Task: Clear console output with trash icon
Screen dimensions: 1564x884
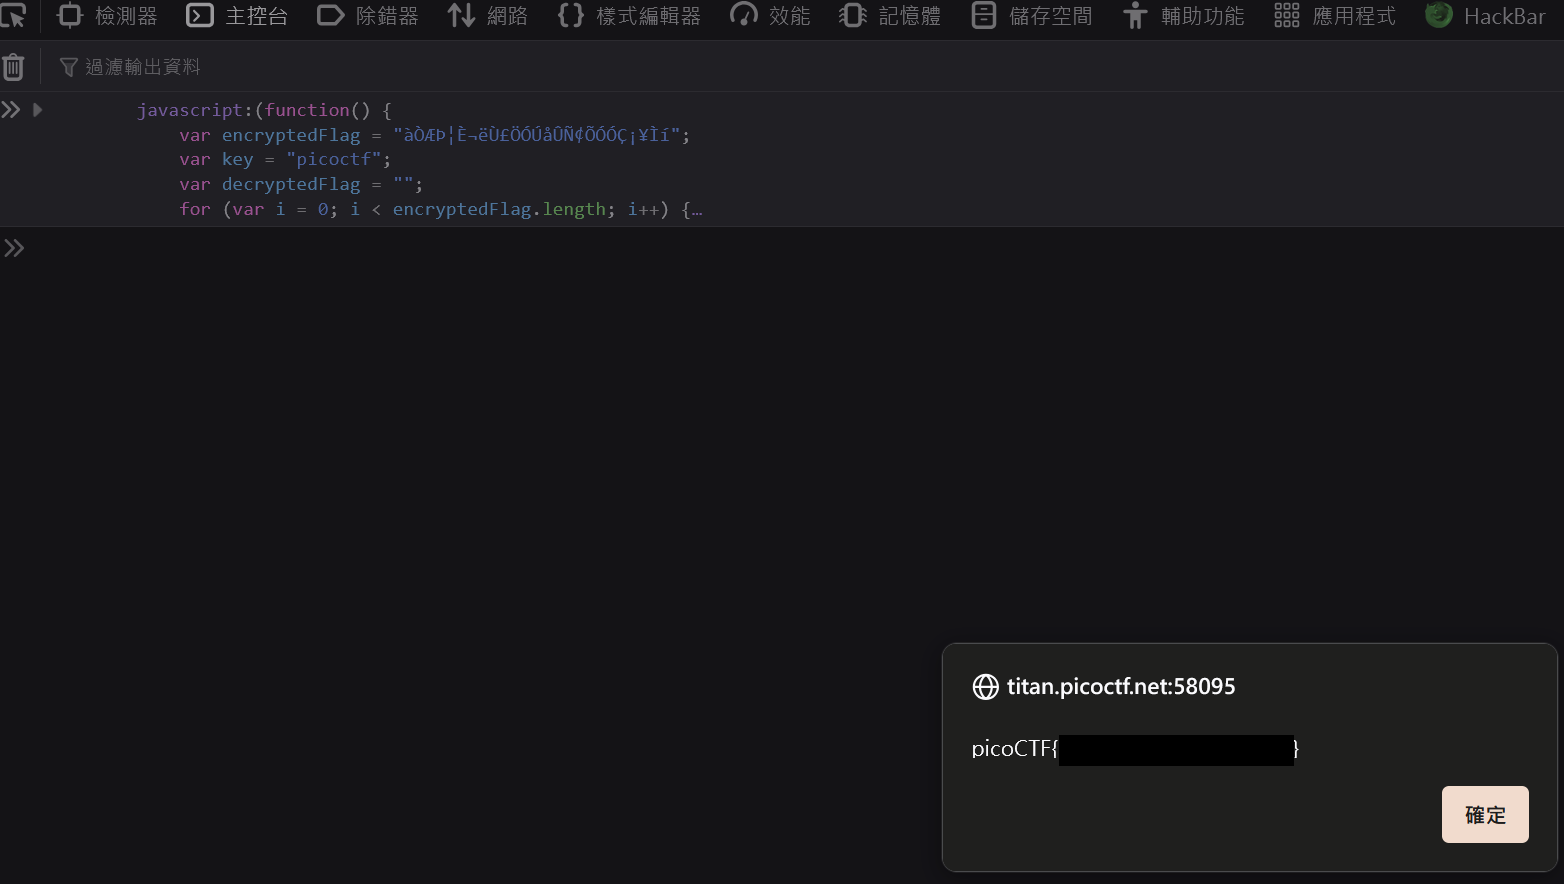Action: pyautogui.click(x=14, y=67)
